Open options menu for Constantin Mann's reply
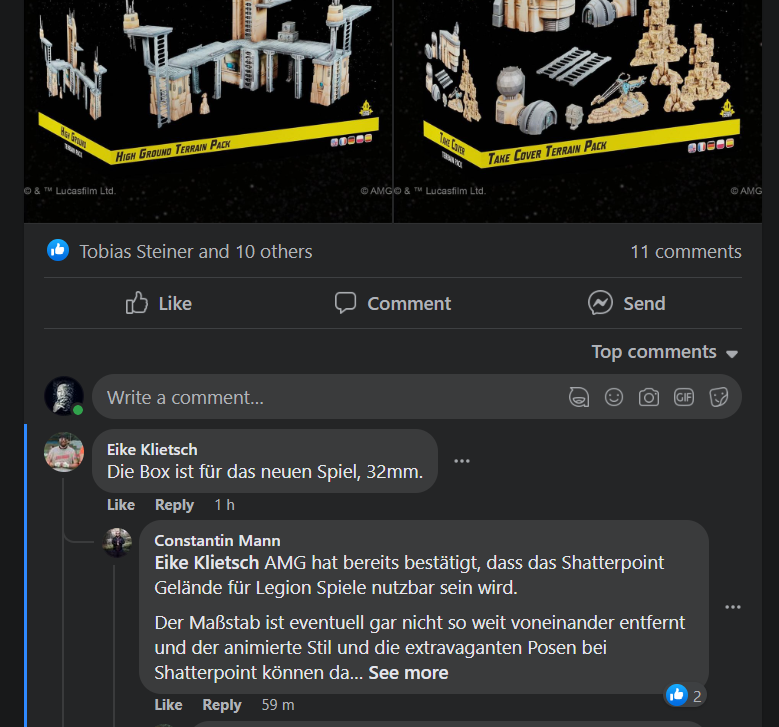 pyautogui.click(x=733, y=607)
